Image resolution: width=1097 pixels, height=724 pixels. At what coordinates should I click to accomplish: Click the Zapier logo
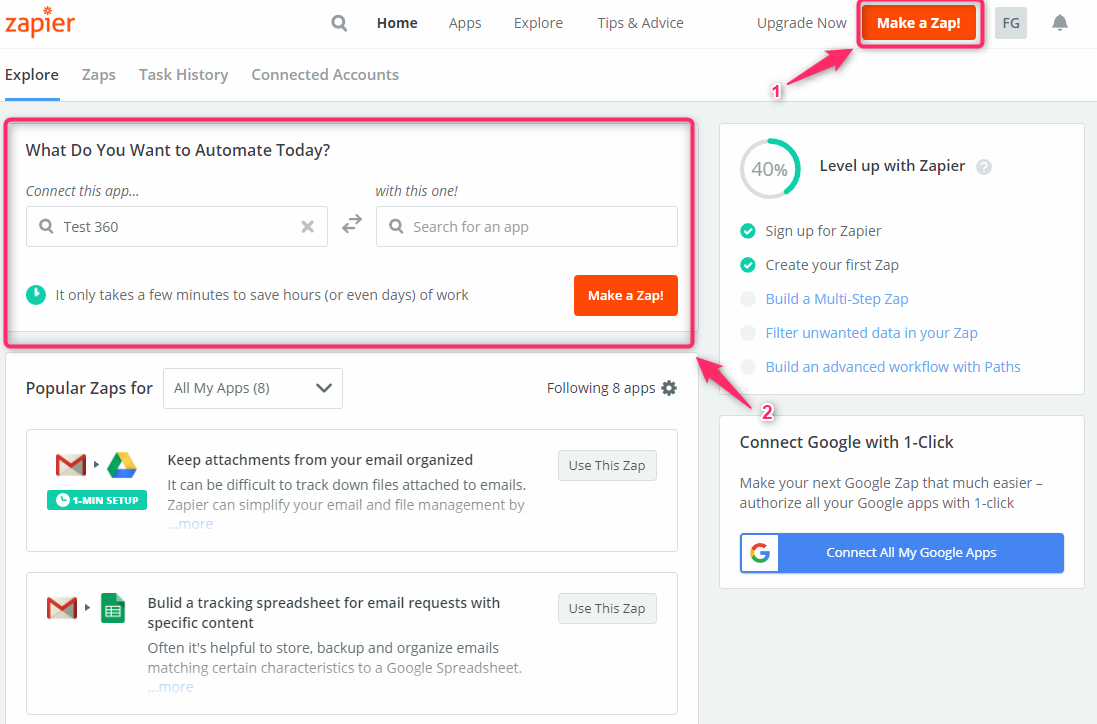pos(40,23)
